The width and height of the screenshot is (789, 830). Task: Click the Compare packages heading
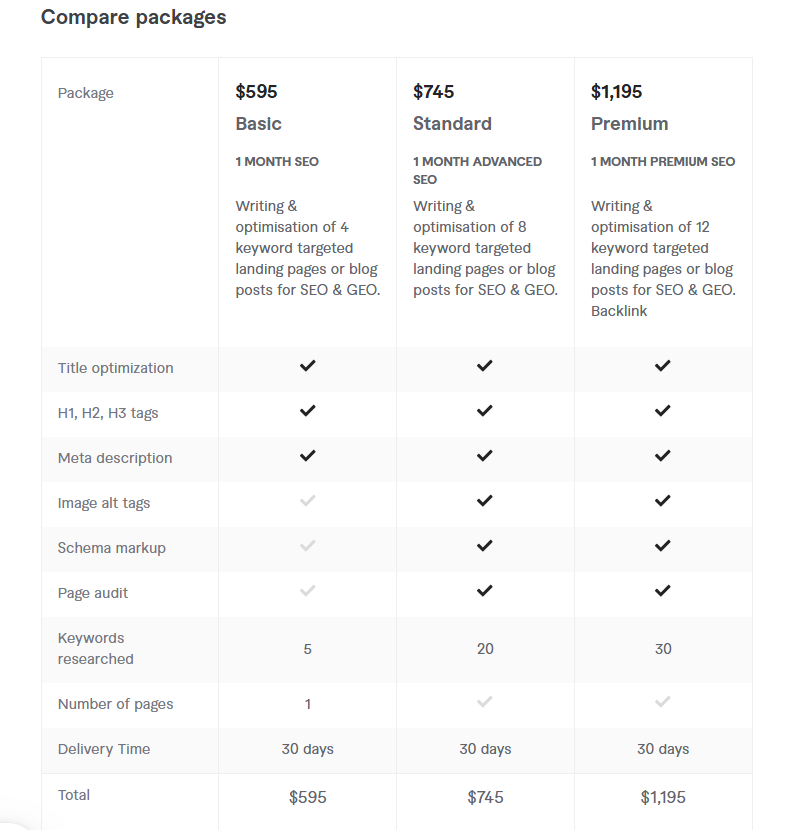pos(133,17)
